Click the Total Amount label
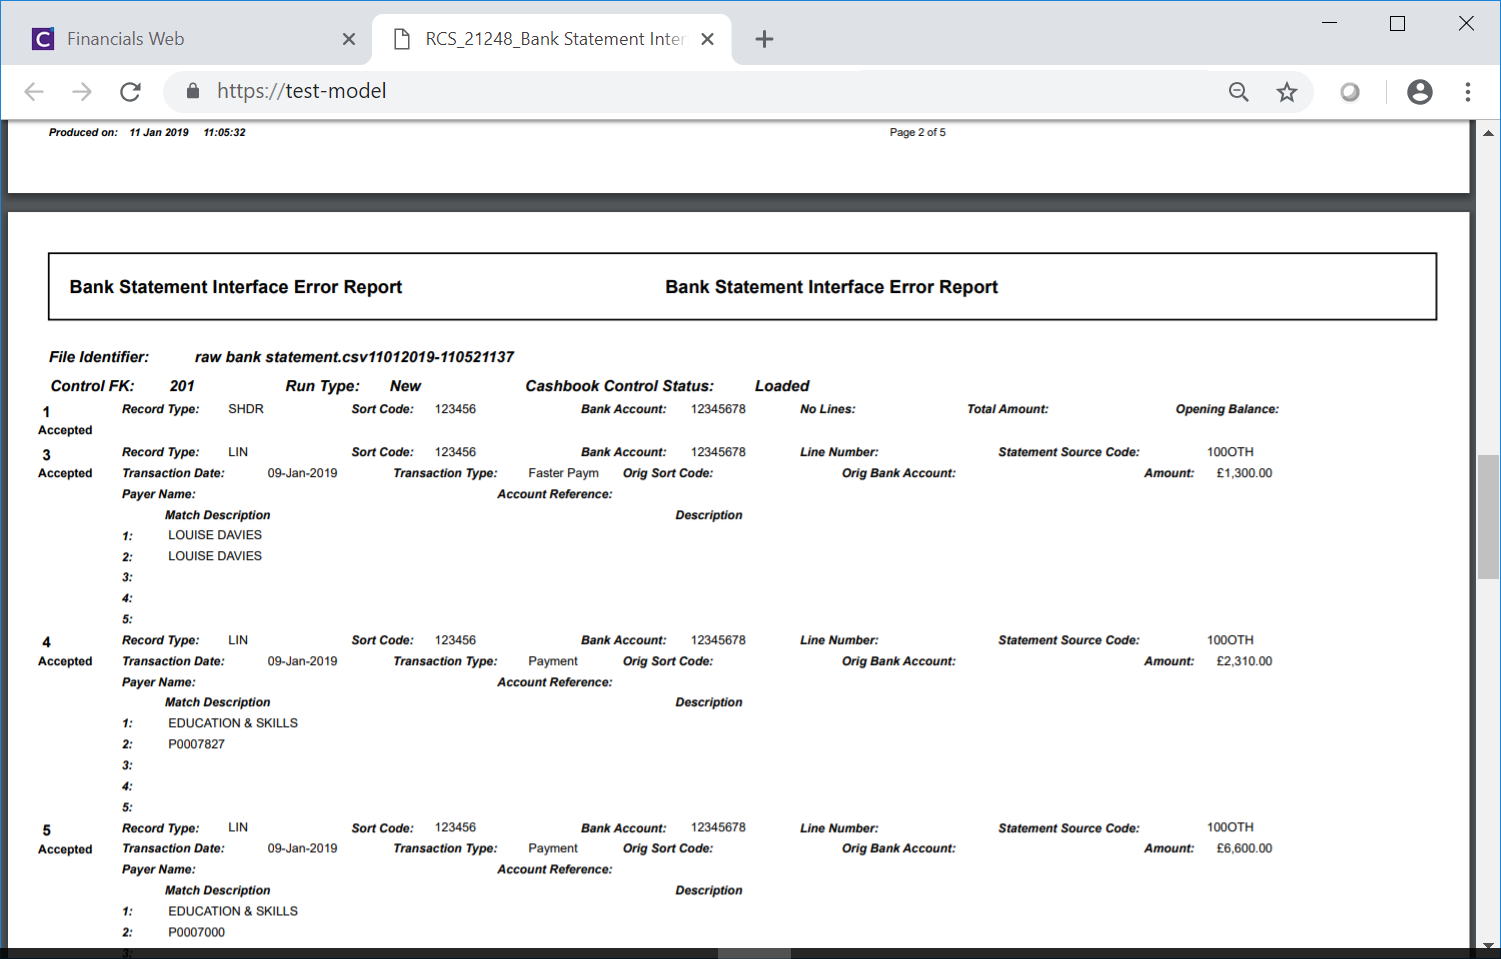Image resolution: width=1501 pixels, height=959 pixels. (1008, 409)
